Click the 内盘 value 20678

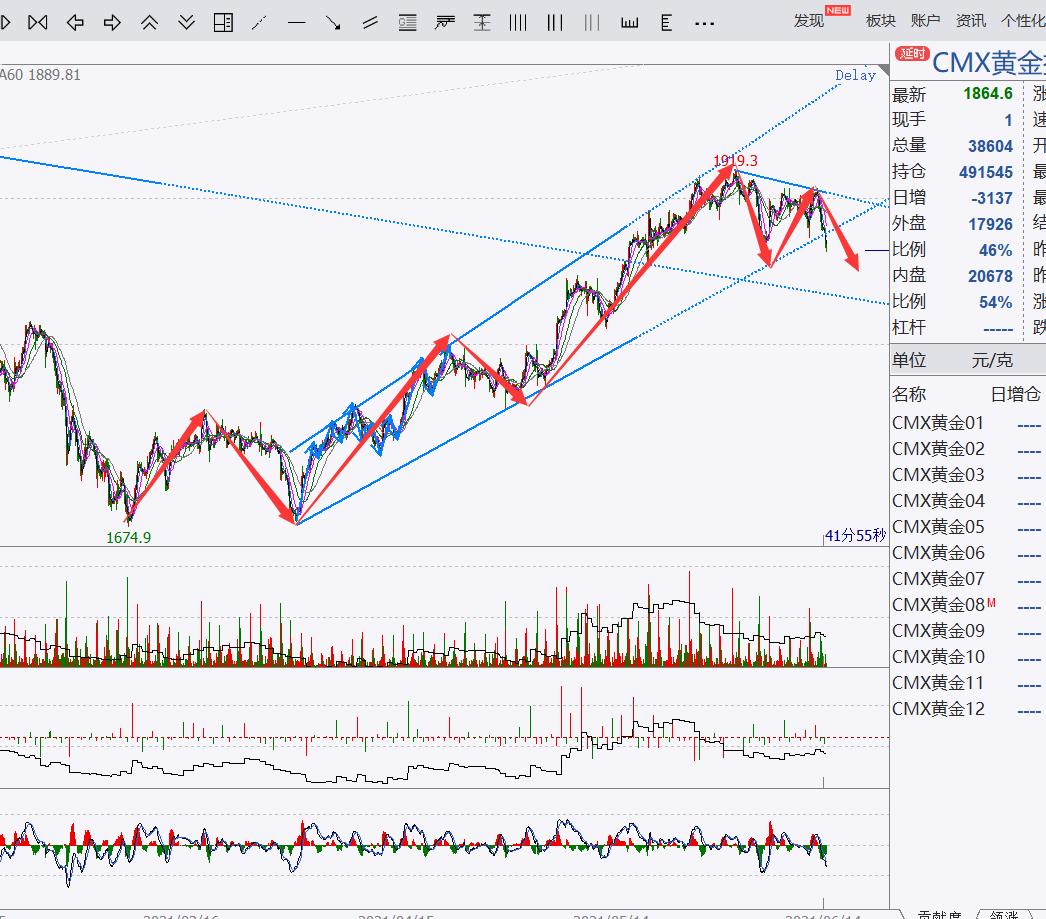[991, 276]
